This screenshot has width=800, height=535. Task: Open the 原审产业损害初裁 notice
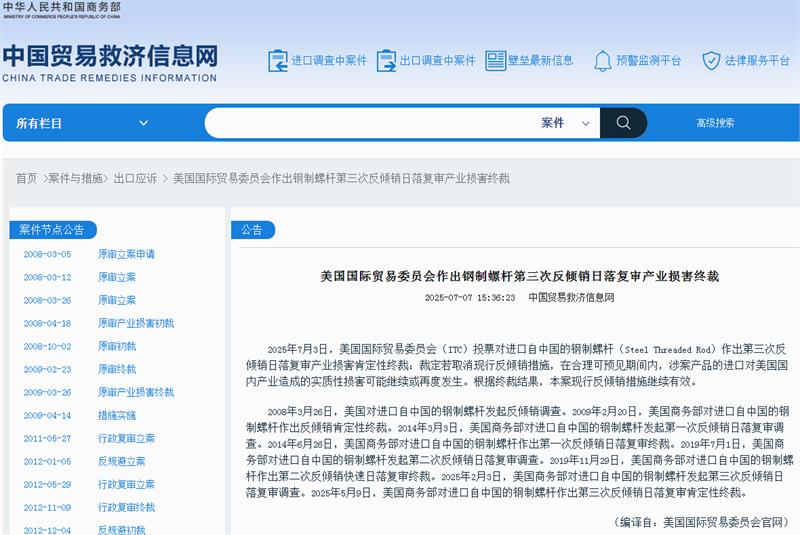pos(136,323)
